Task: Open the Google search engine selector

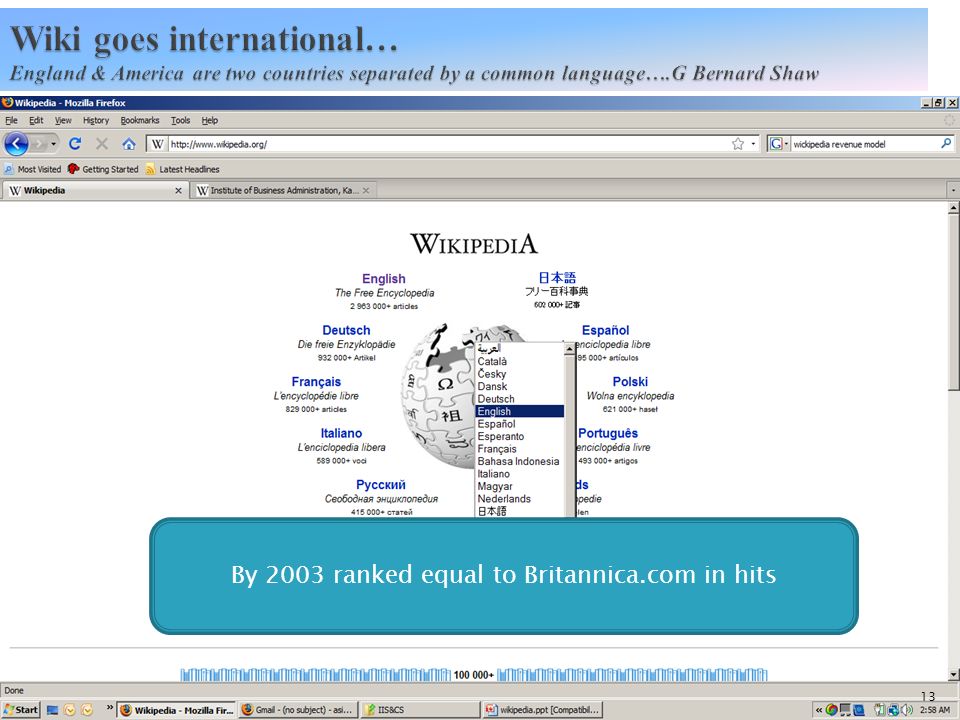Action: (x=778, y=144)
